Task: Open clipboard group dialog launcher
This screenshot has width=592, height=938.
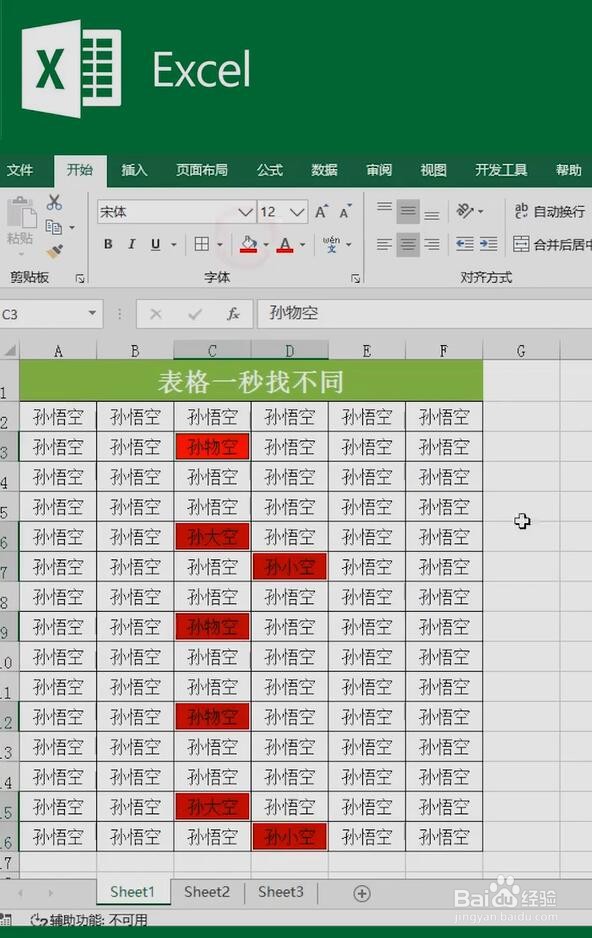Action: pos(80,279)
